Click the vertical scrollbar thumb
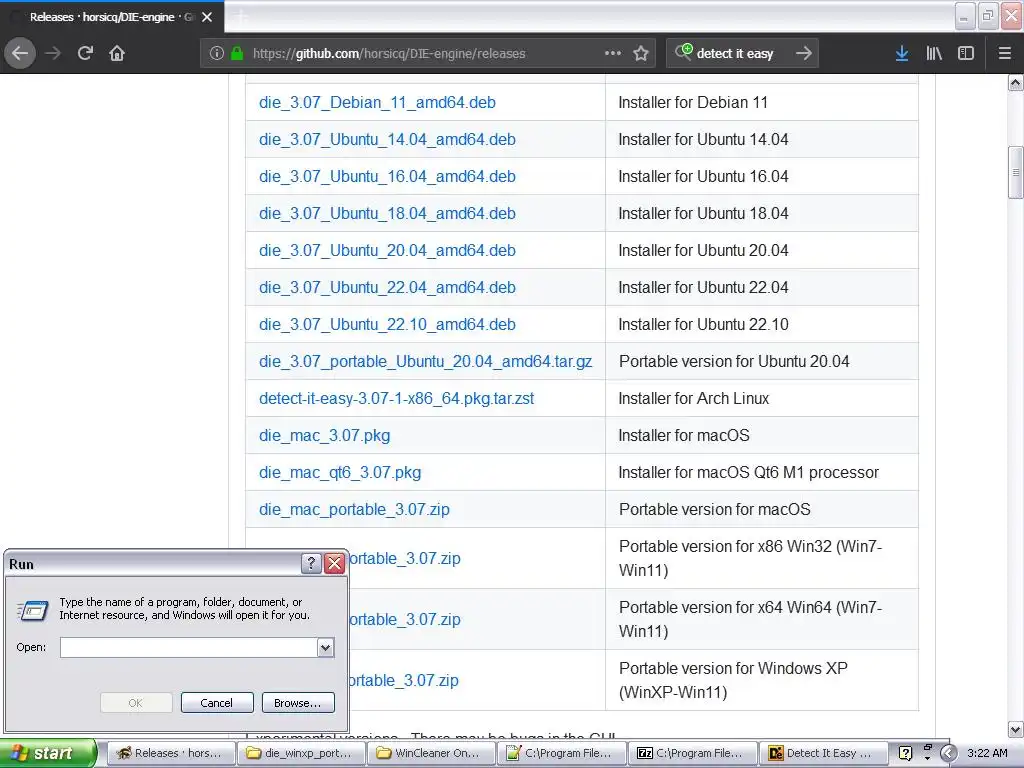Screen dimensions: 1024x768 [x=1016, y=172]
